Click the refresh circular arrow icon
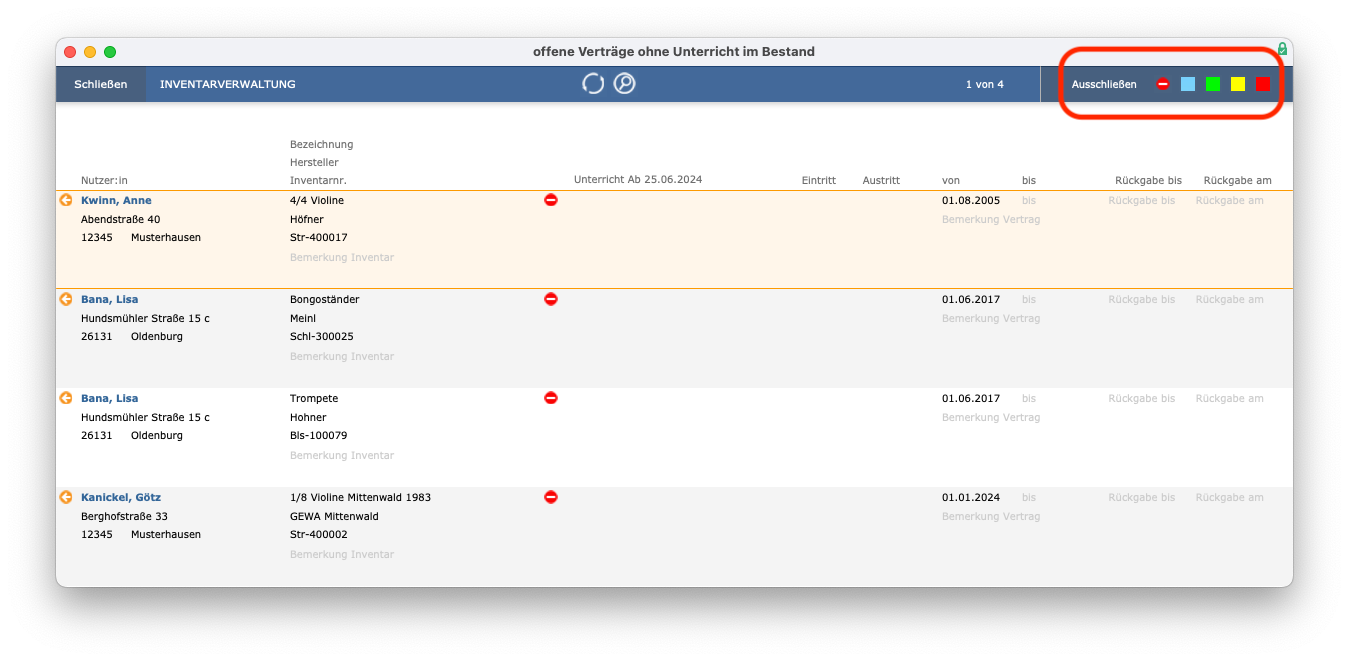Screen dimensions: 1349x661 (593, 84)
